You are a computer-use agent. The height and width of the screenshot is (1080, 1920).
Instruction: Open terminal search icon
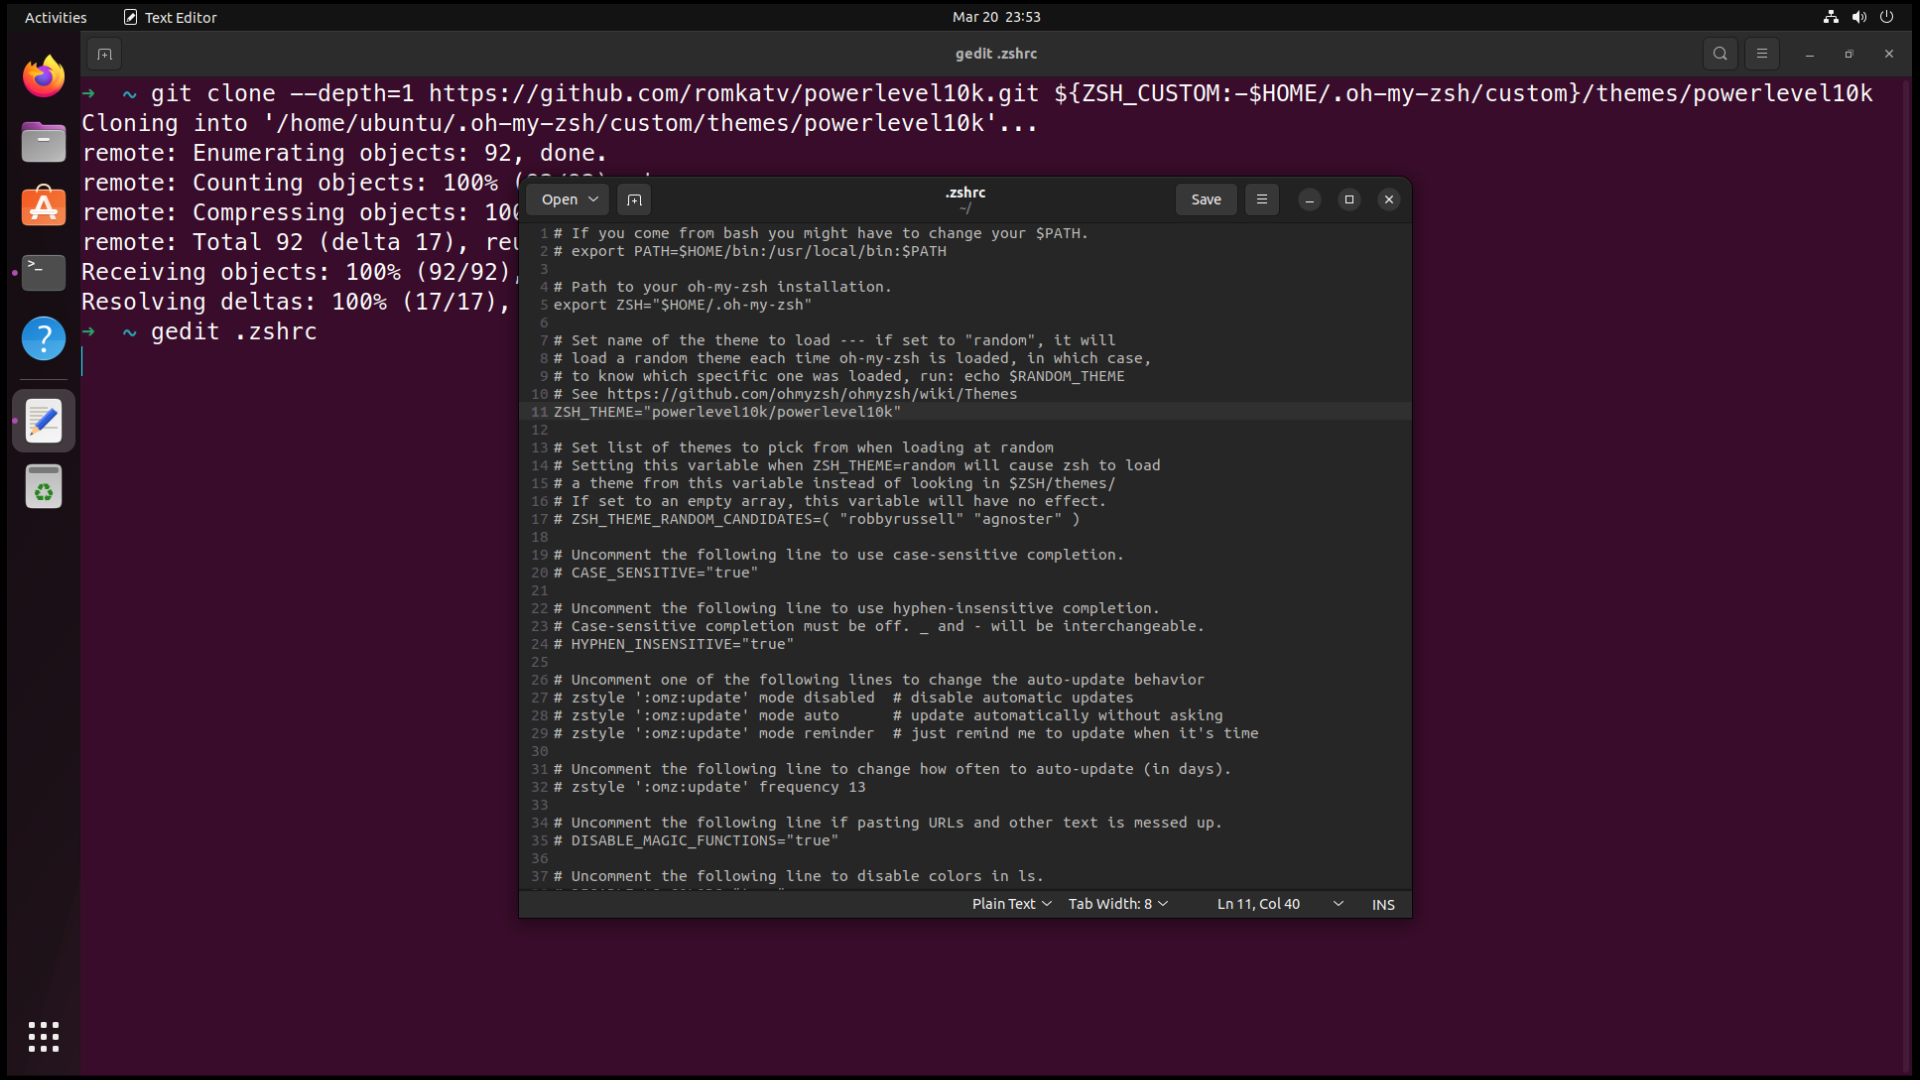click(x=1720, y=54)
